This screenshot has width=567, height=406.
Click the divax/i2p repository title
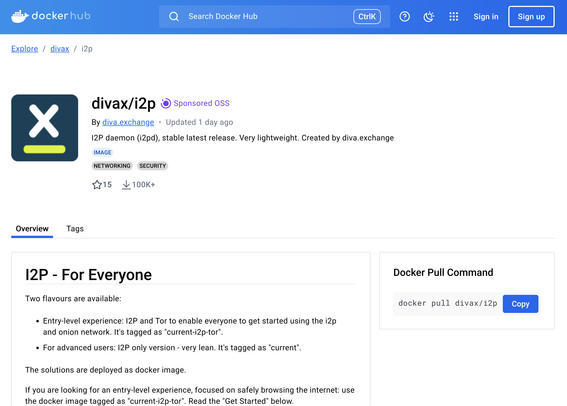[123, 103]
